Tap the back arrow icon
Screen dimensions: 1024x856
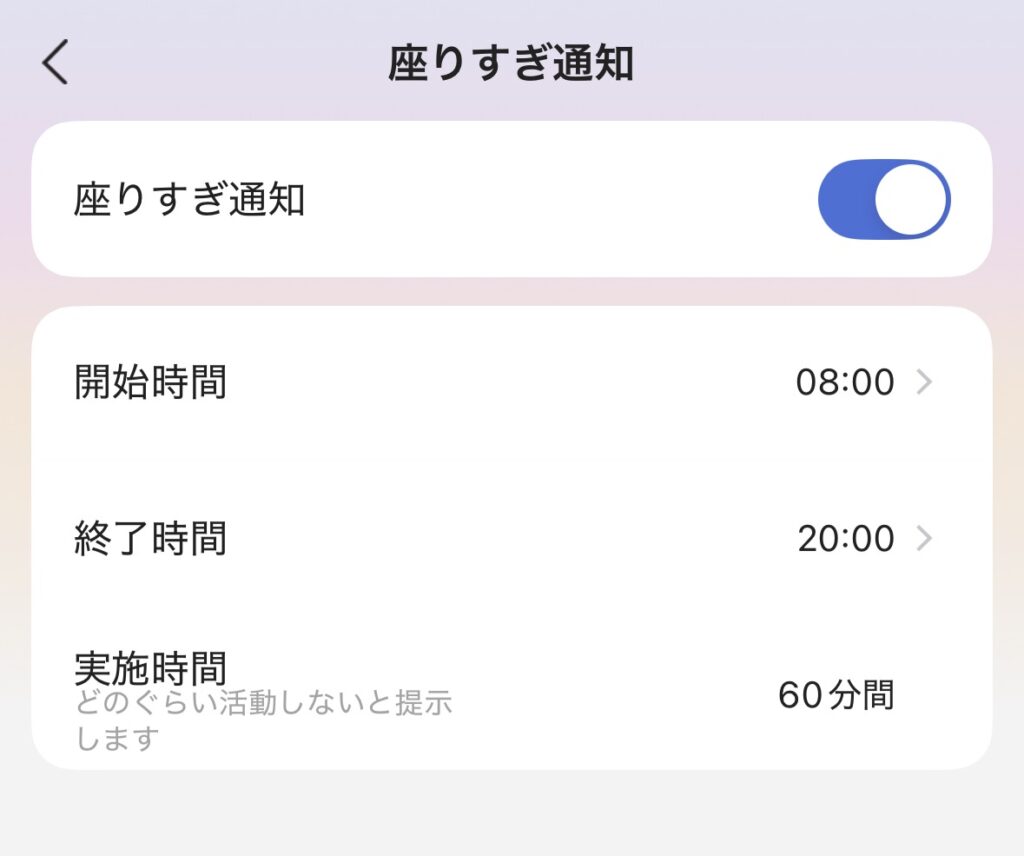56,64
